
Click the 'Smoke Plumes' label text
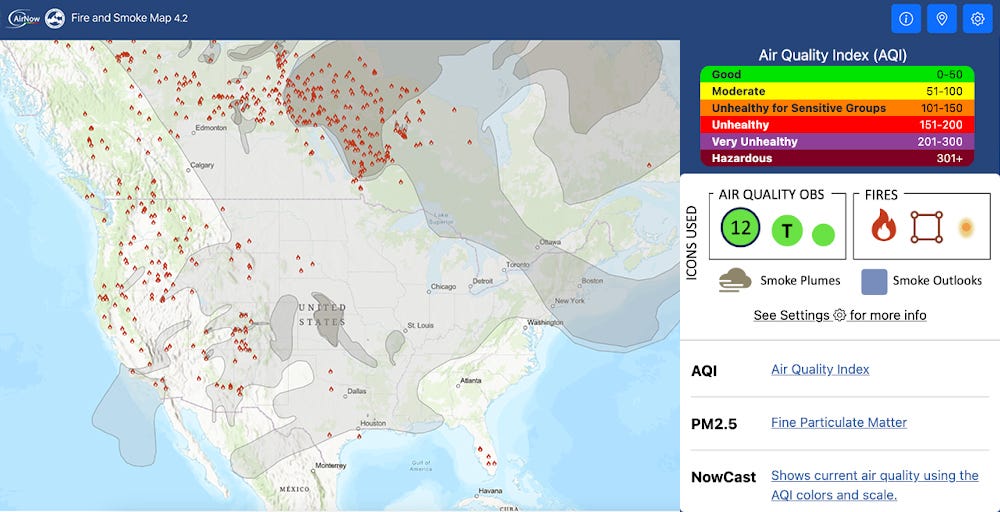[800, 281]
